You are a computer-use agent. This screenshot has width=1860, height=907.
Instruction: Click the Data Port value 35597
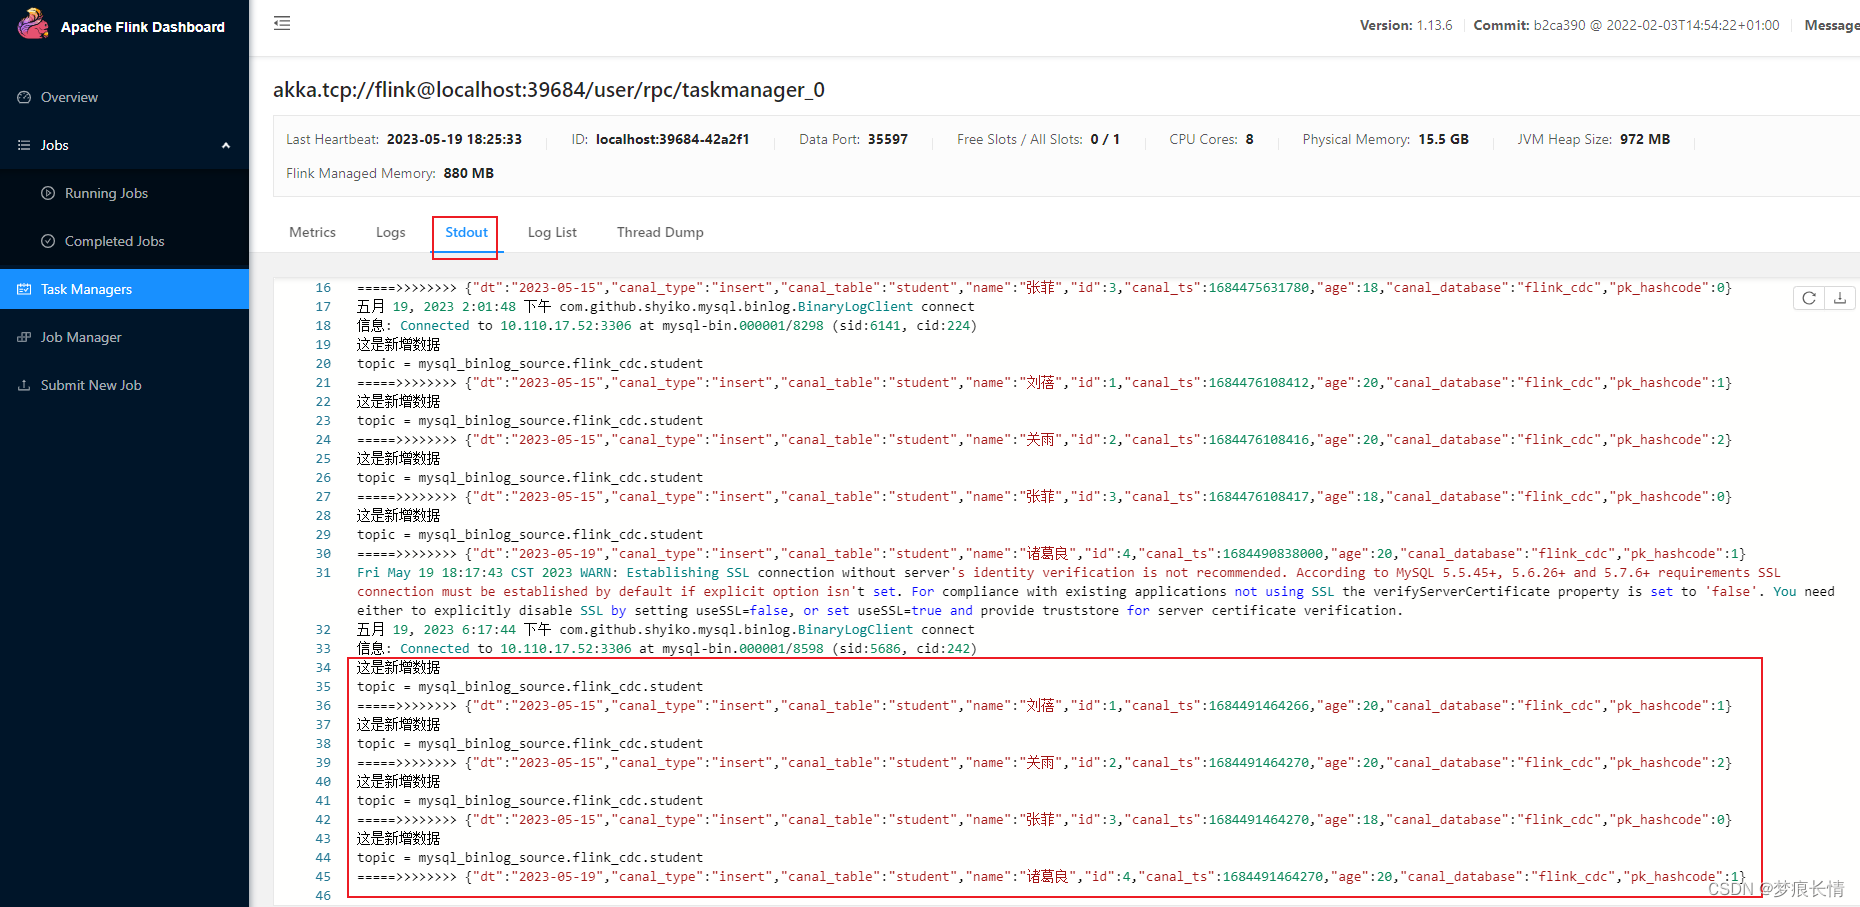coord(888,139)
